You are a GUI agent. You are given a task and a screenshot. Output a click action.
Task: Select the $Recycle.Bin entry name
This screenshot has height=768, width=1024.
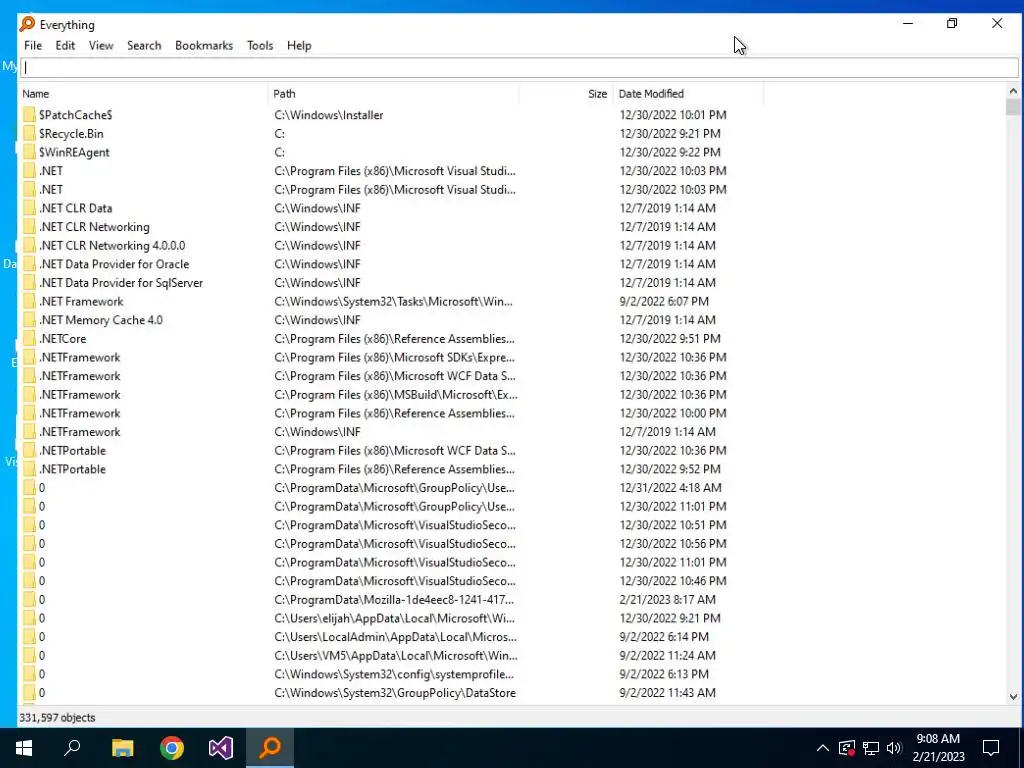71,133
